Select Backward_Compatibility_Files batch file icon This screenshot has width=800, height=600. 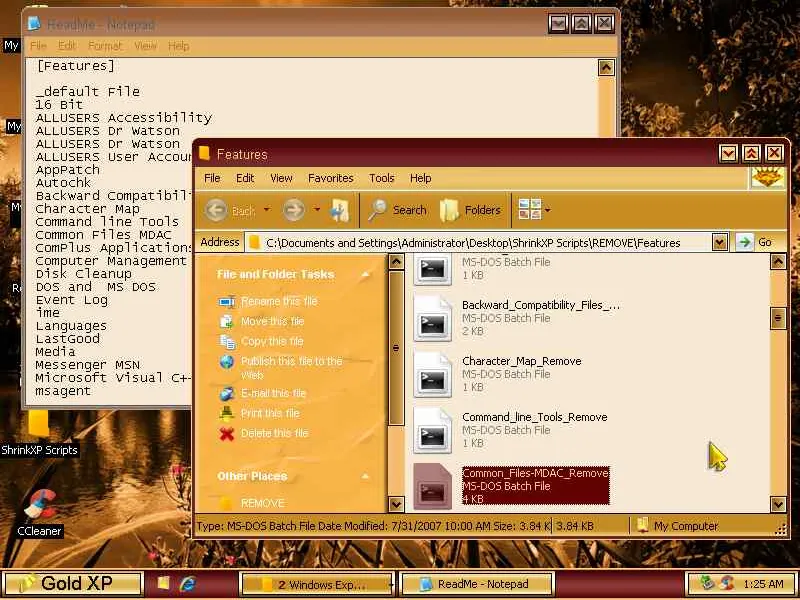click(432, 318)
